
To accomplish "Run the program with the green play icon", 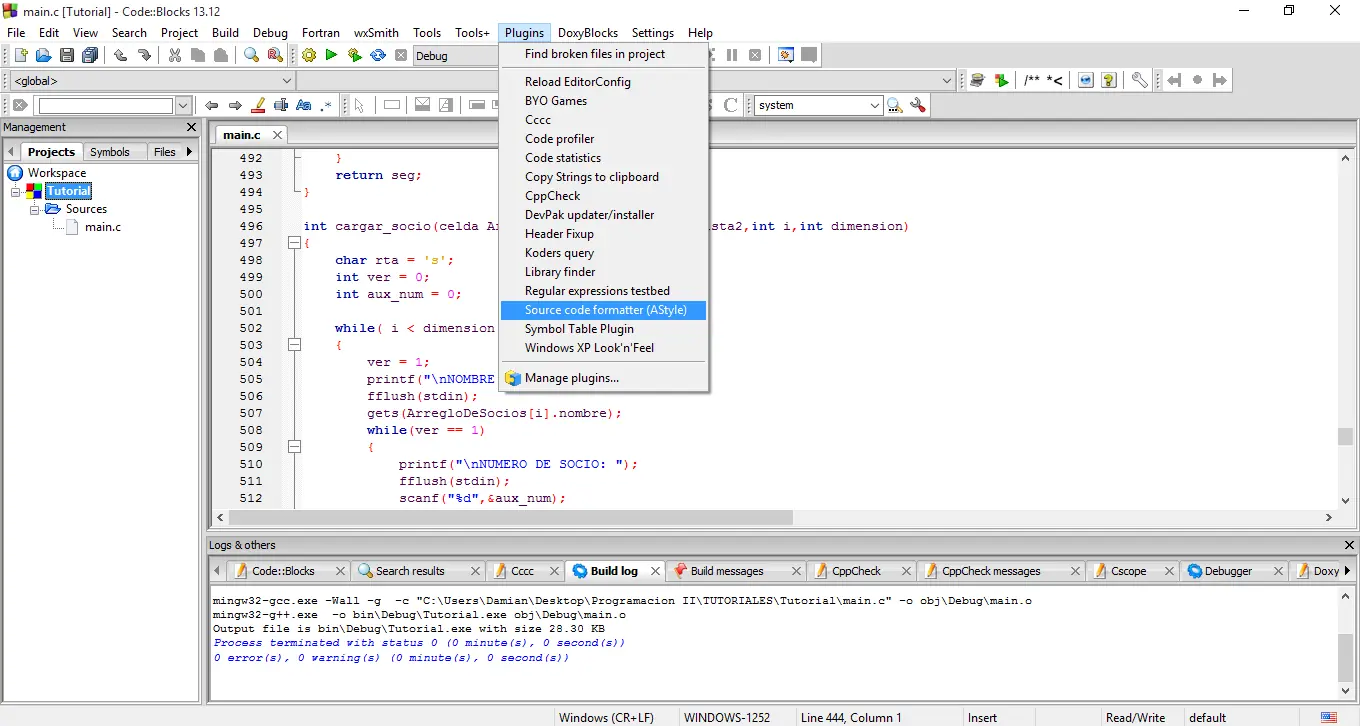I will (331, 56).
